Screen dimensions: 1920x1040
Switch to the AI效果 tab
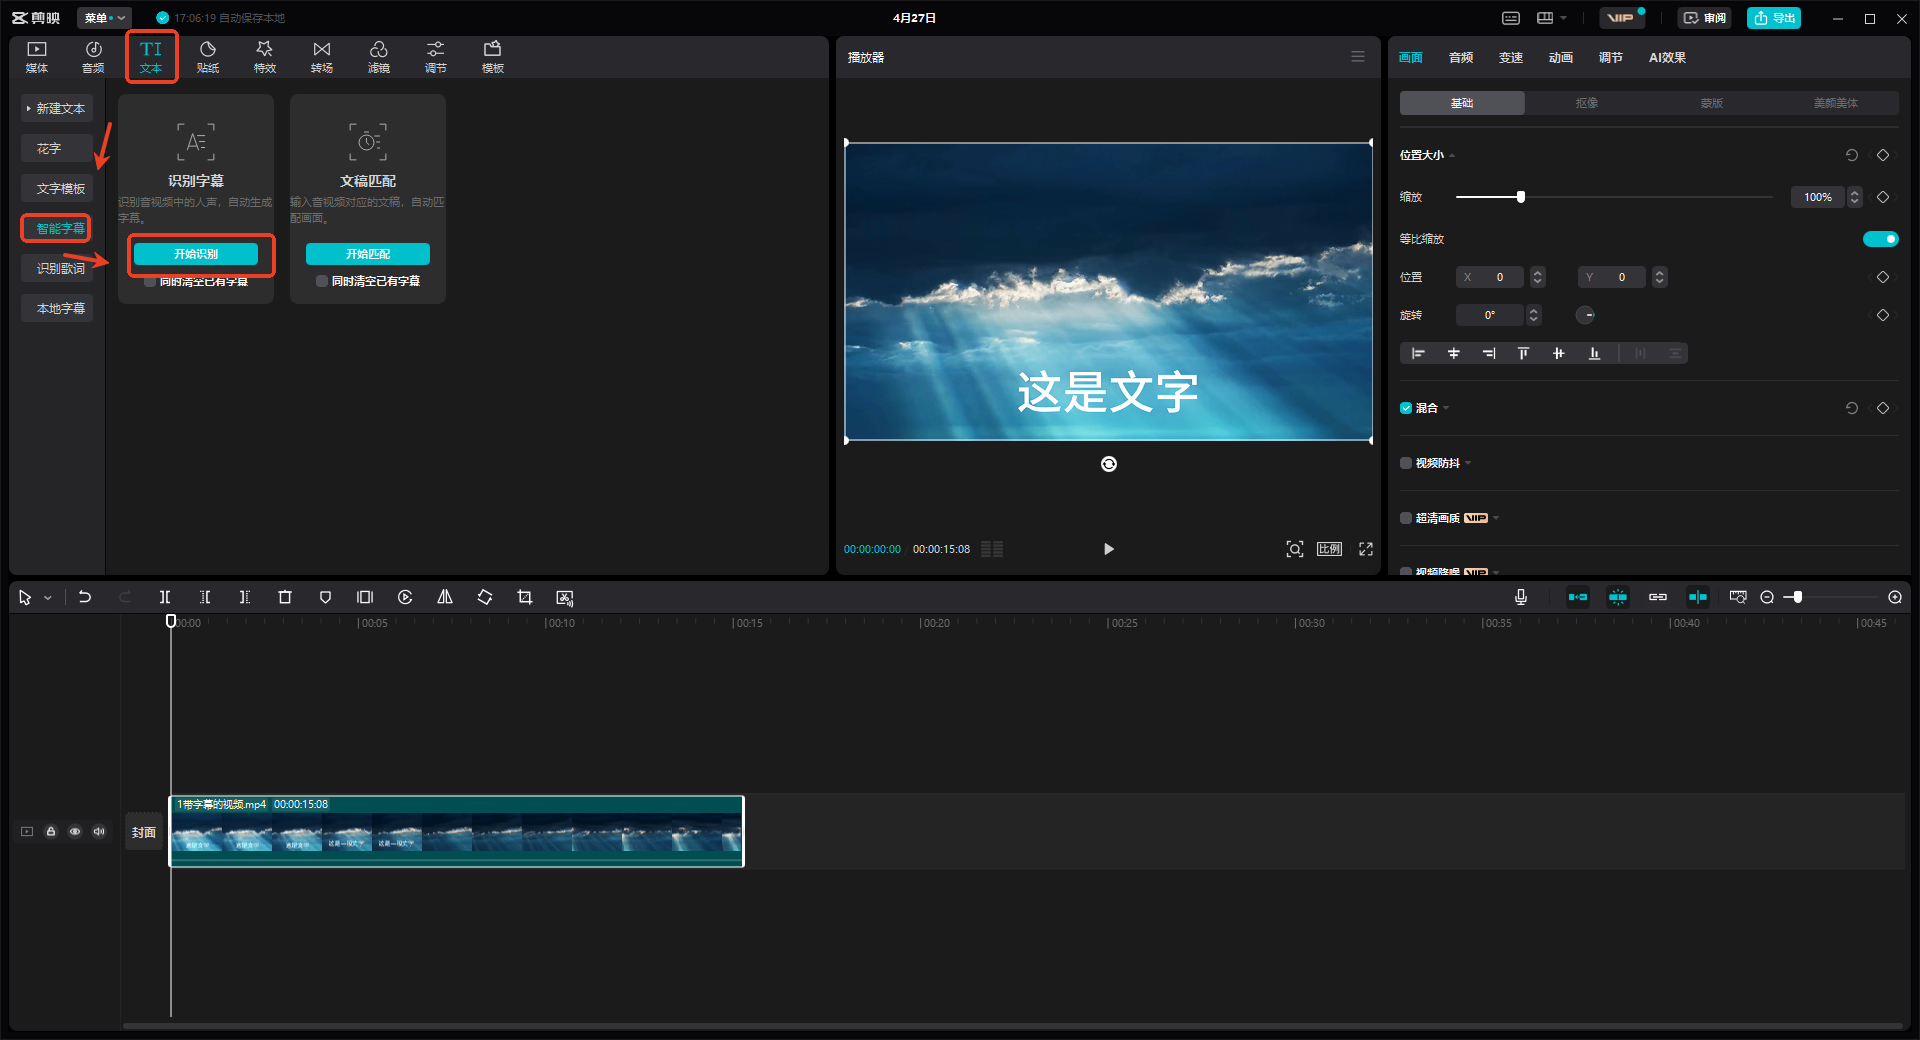click(x=1667, y=58)
